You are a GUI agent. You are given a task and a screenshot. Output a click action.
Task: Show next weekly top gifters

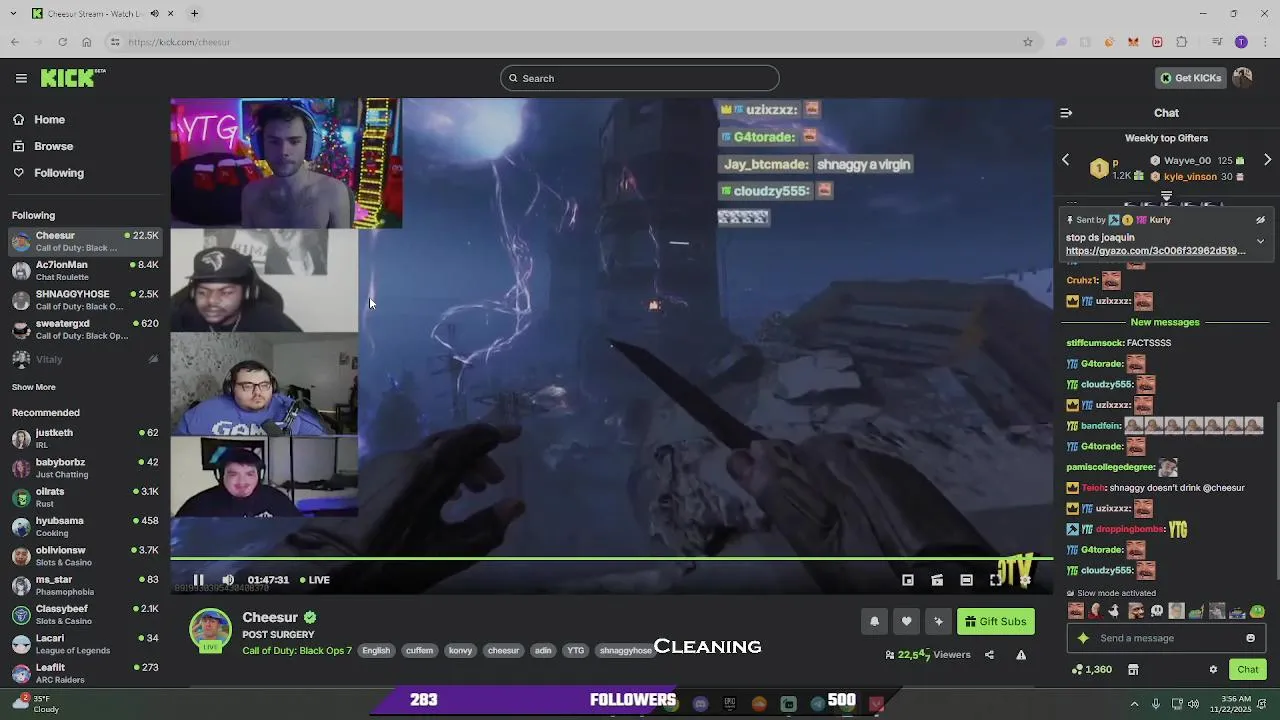click(1267, 160)
